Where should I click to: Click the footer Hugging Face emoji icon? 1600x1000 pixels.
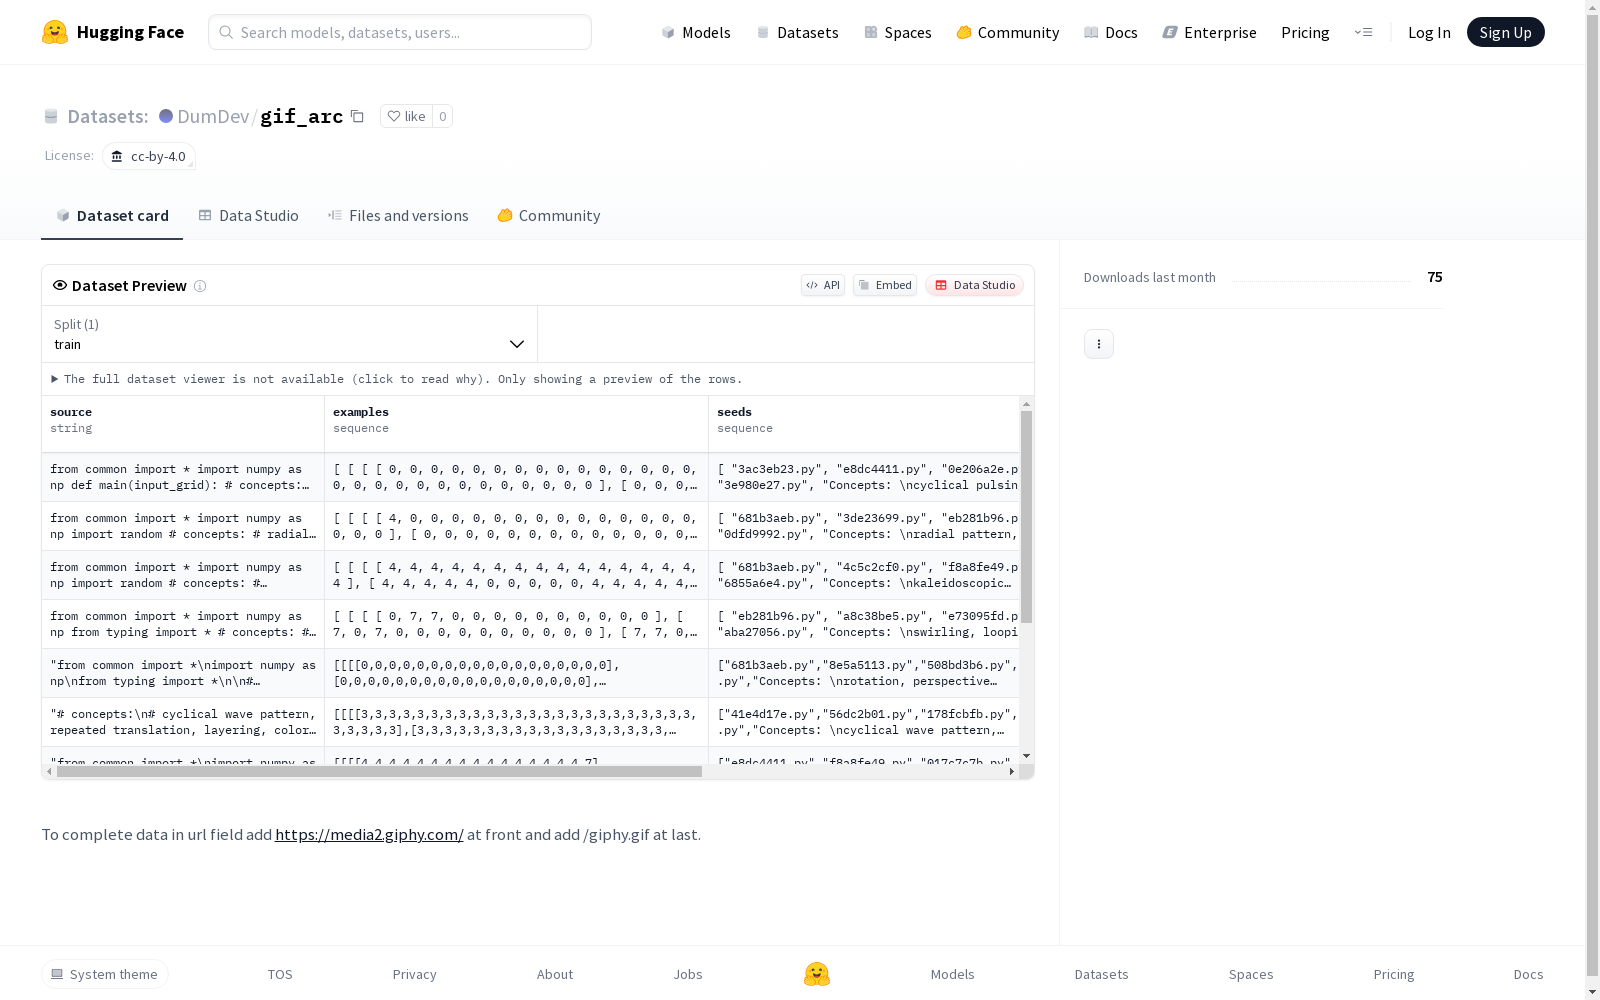click(x=817, y=974)
